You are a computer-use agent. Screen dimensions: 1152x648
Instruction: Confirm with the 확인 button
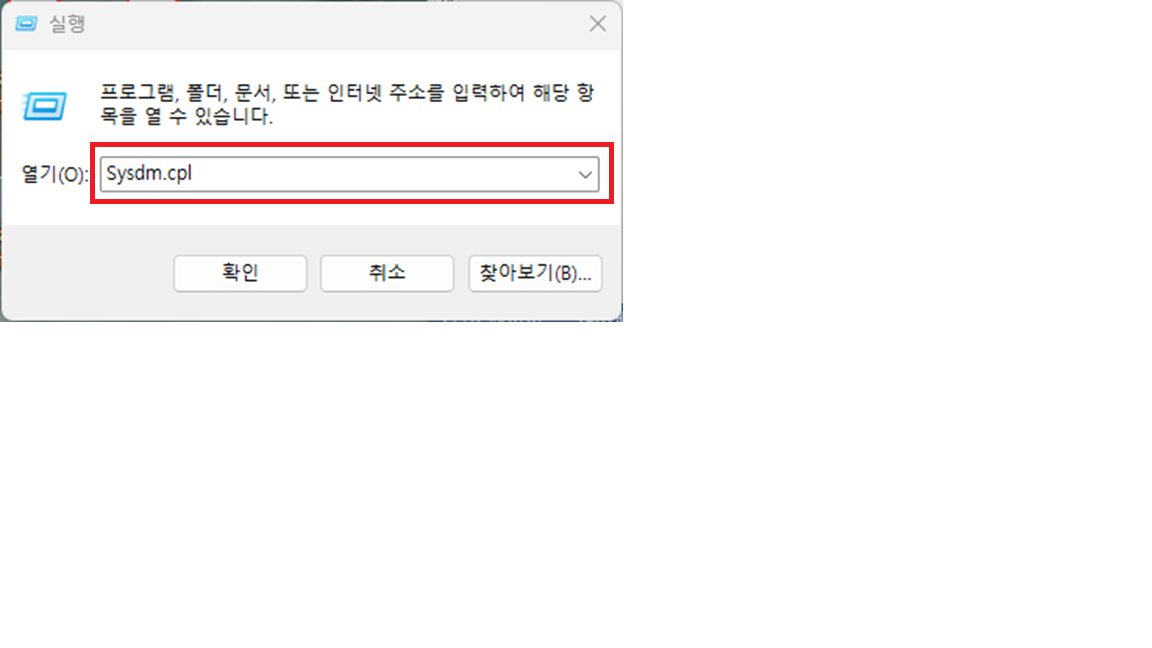[x=240, y=273]
